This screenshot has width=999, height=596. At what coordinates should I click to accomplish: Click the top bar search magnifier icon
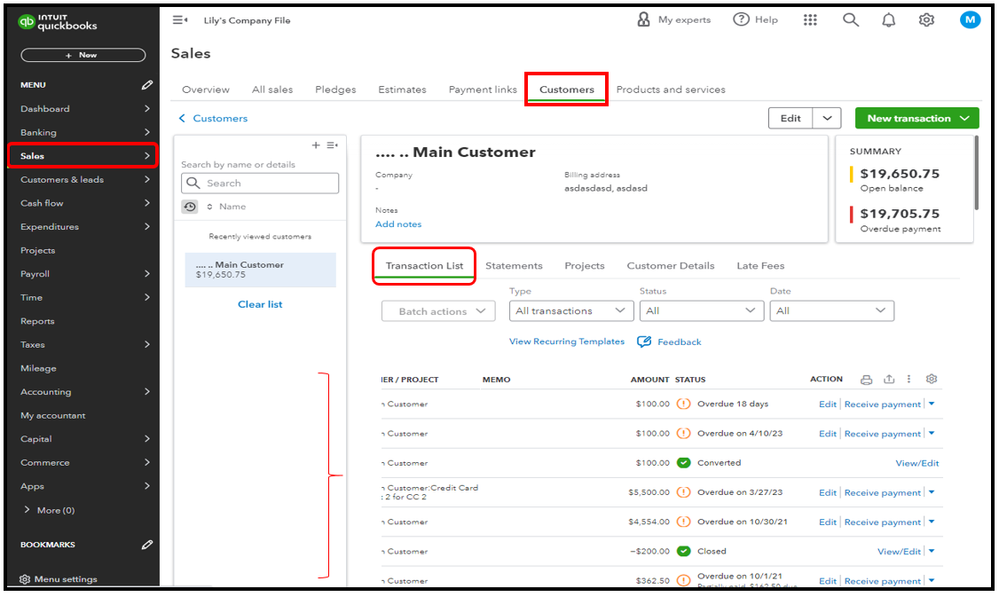point(850,20)
